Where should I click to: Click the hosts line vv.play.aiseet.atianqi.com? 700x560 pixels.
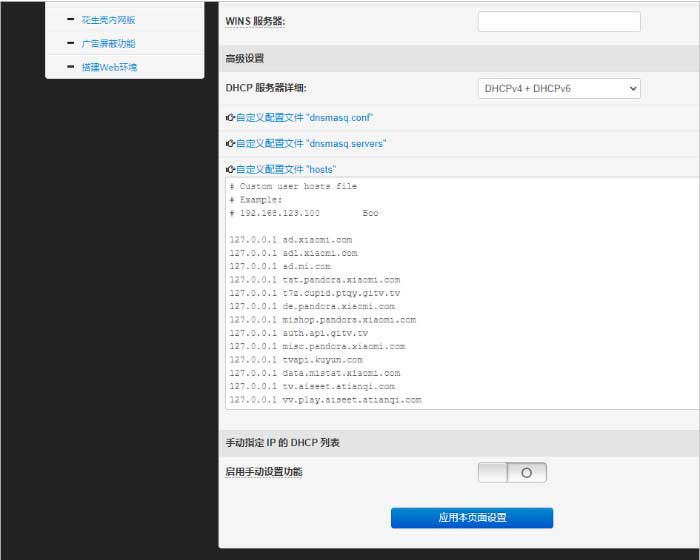[x=325, y=400]
